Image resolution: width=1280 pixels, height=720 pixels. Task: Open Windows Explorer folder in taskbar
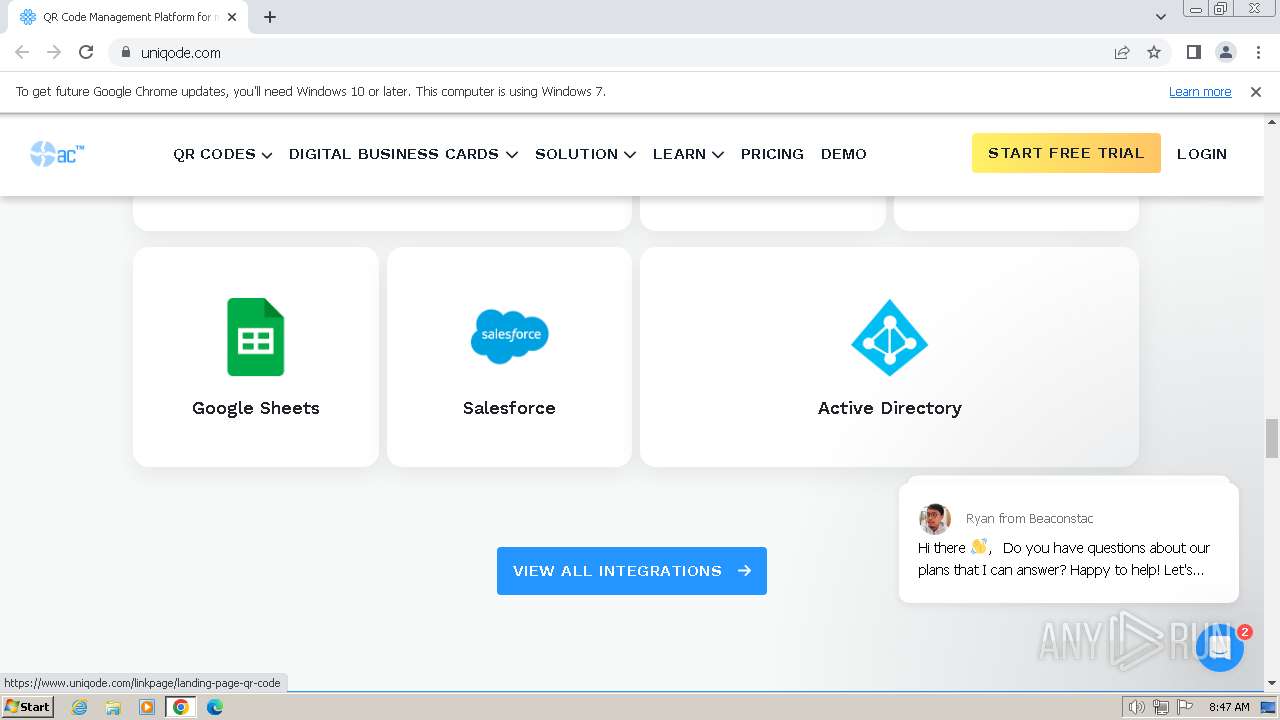click(113, 707)
